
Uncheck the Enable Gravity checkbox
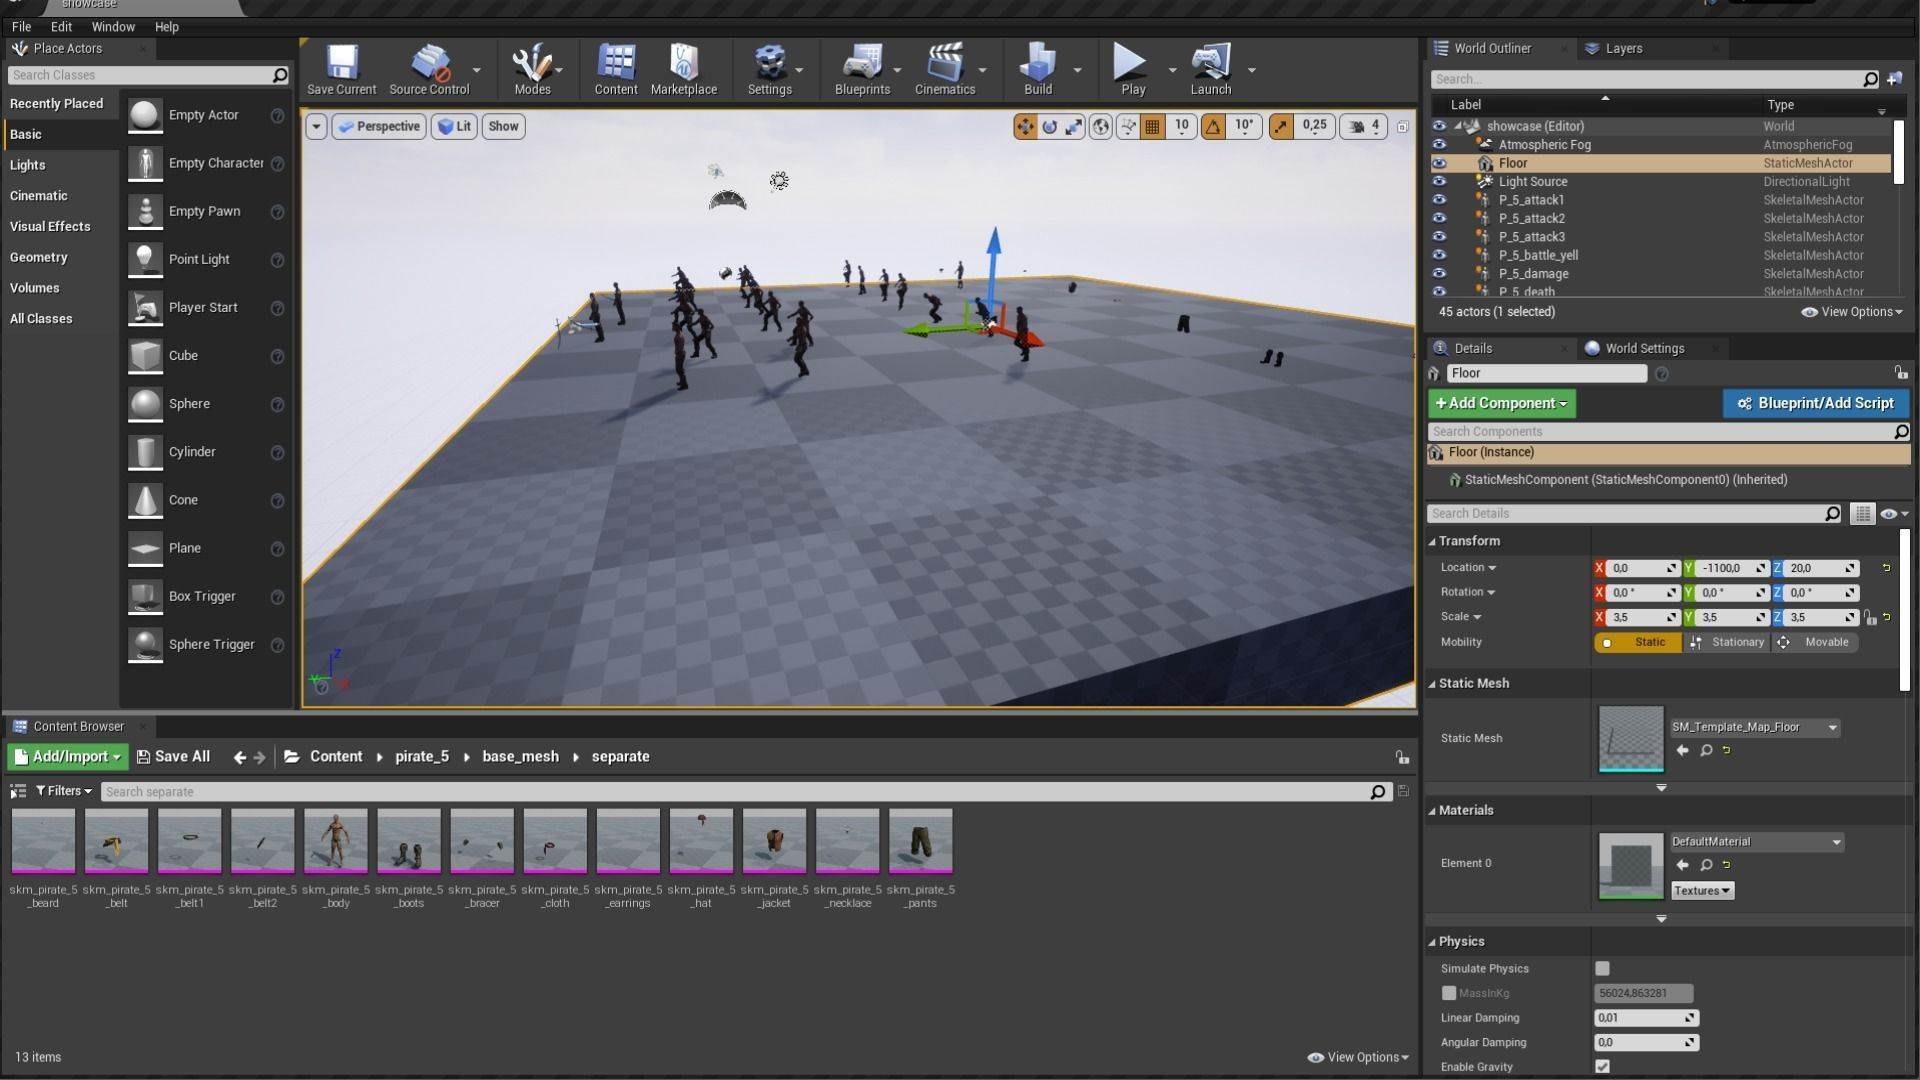coord(1602,1066)
